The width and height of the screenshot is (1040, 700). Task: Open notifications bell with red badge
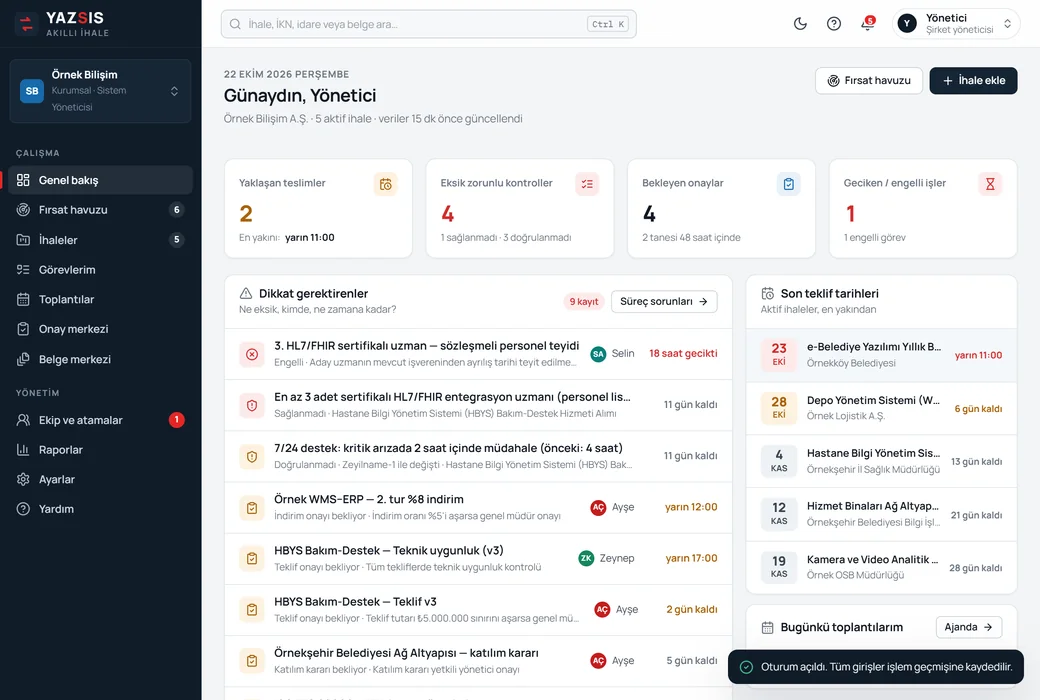click(x=868, y=24)
